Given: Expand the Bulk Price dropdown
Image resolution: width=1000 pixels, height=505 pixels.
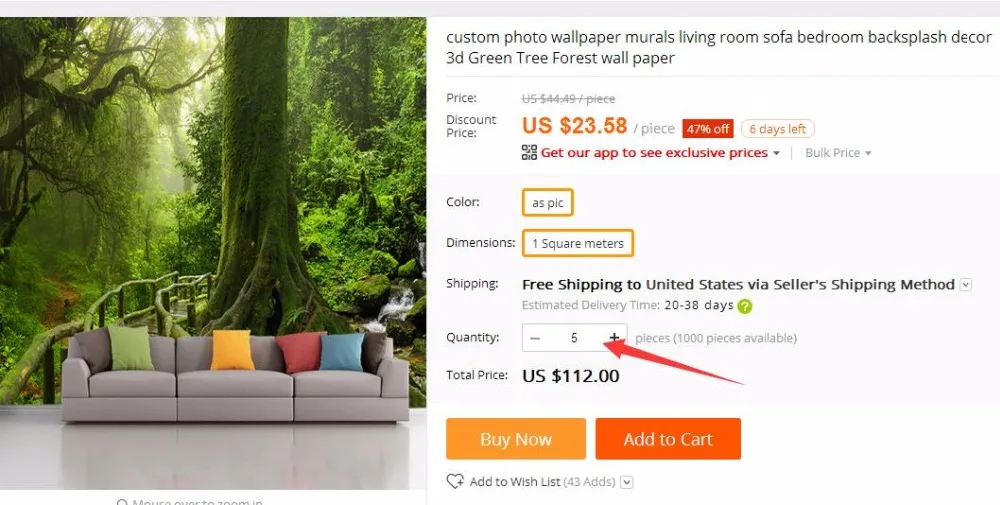Looking at the screenshot, I should [838, 153].
